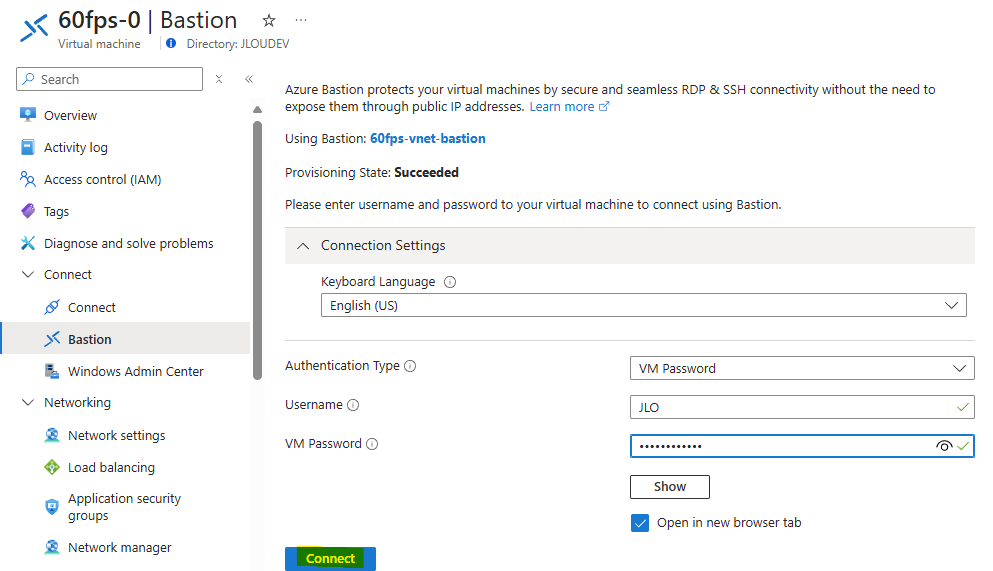Collapse the sidebar with double chevron icon

(x=249, y=79)
